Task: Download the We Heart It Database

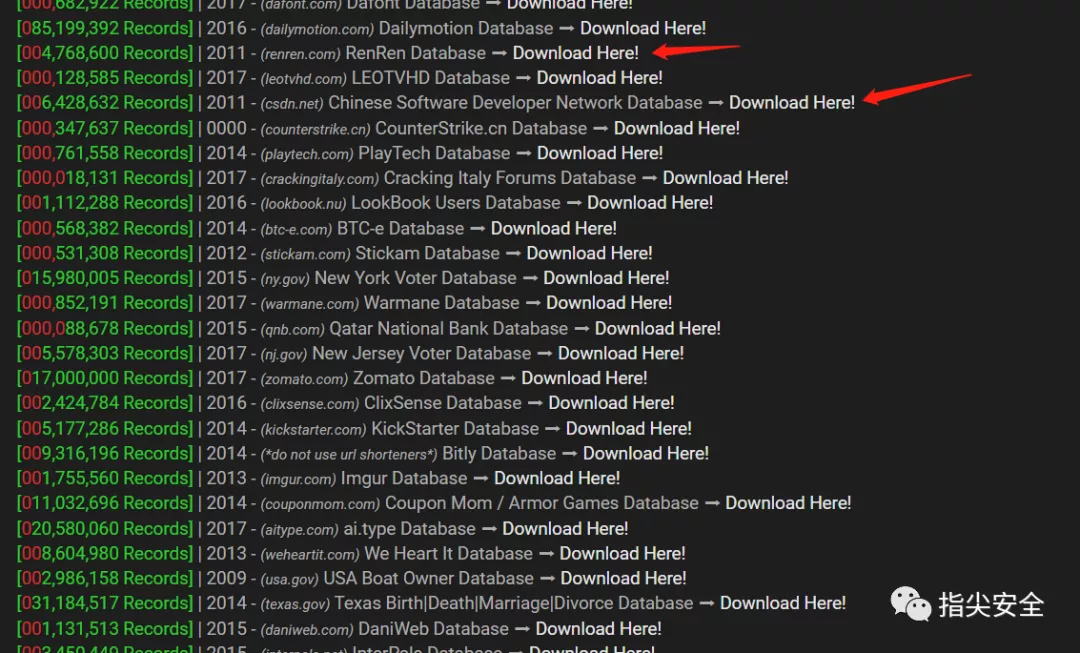Action: point(623,553)
